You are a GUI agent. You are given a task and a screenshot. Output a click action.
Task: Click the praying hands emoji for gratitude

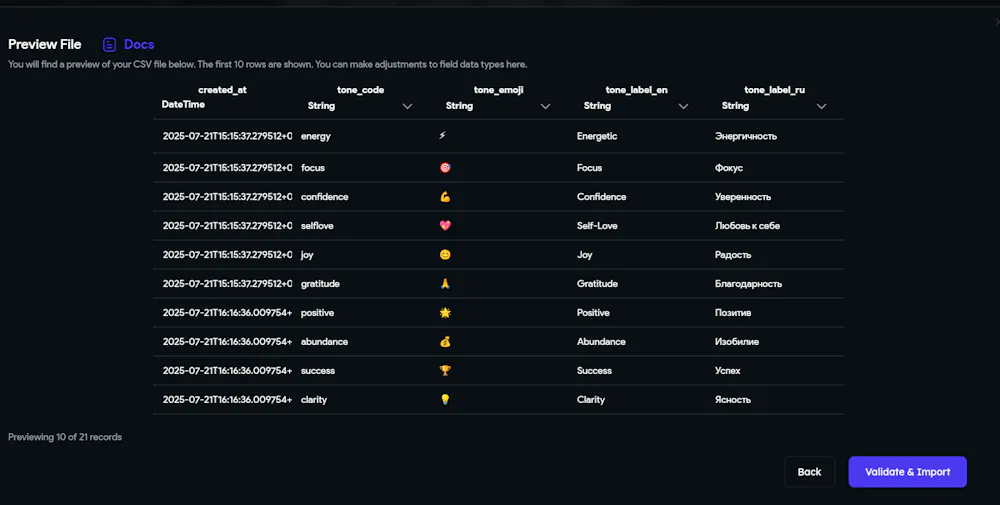[x=445, y=284]
